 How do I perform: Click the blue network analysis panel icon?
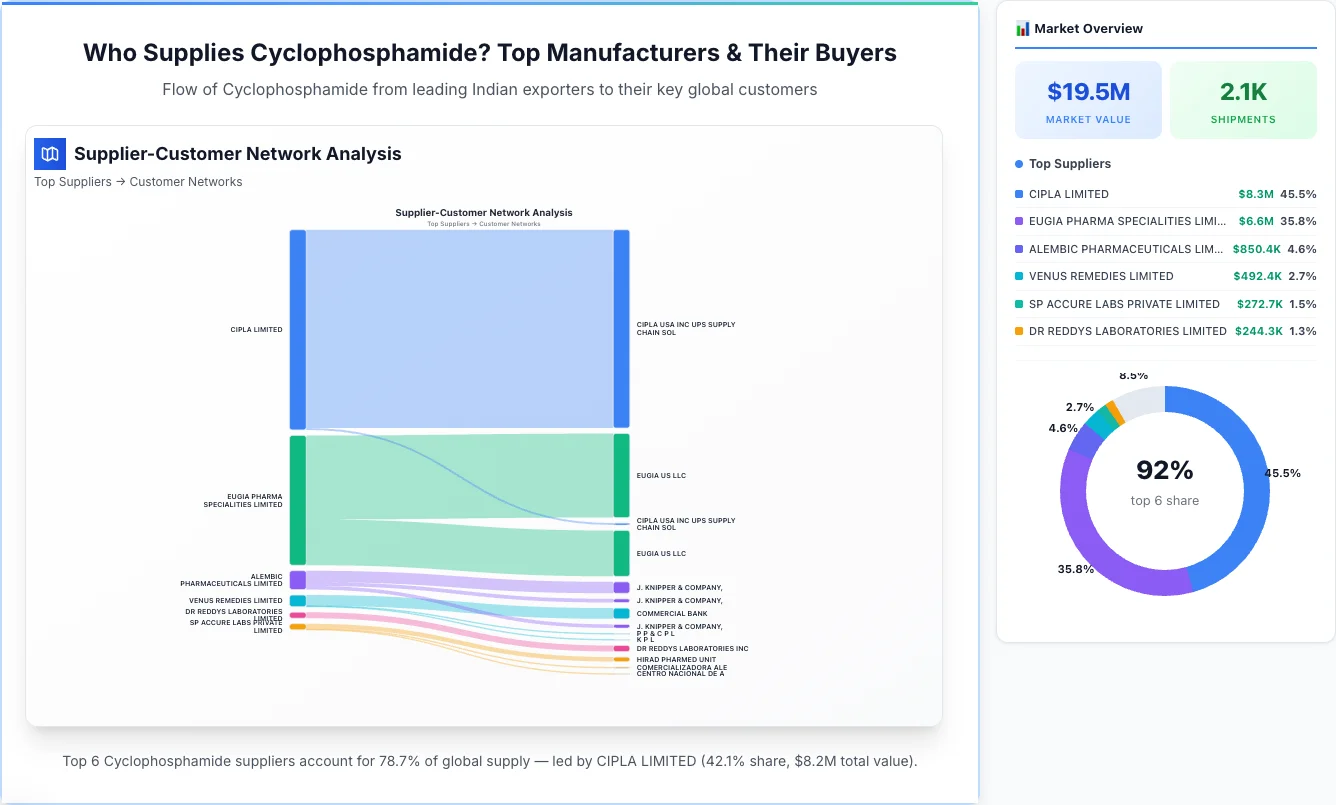click(x=49, y=154)
